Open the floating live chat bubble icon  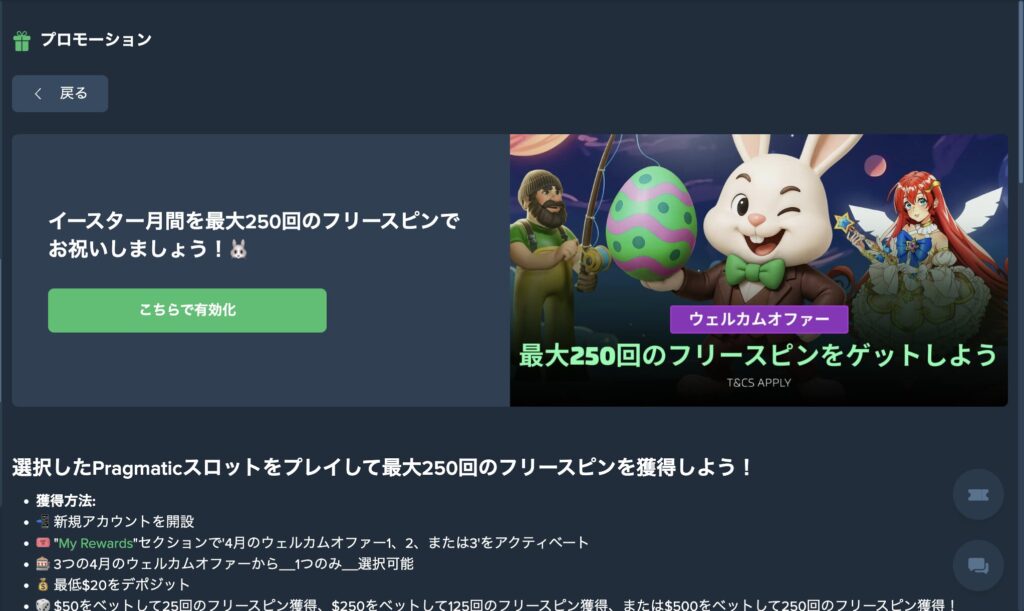coord(978,565)
